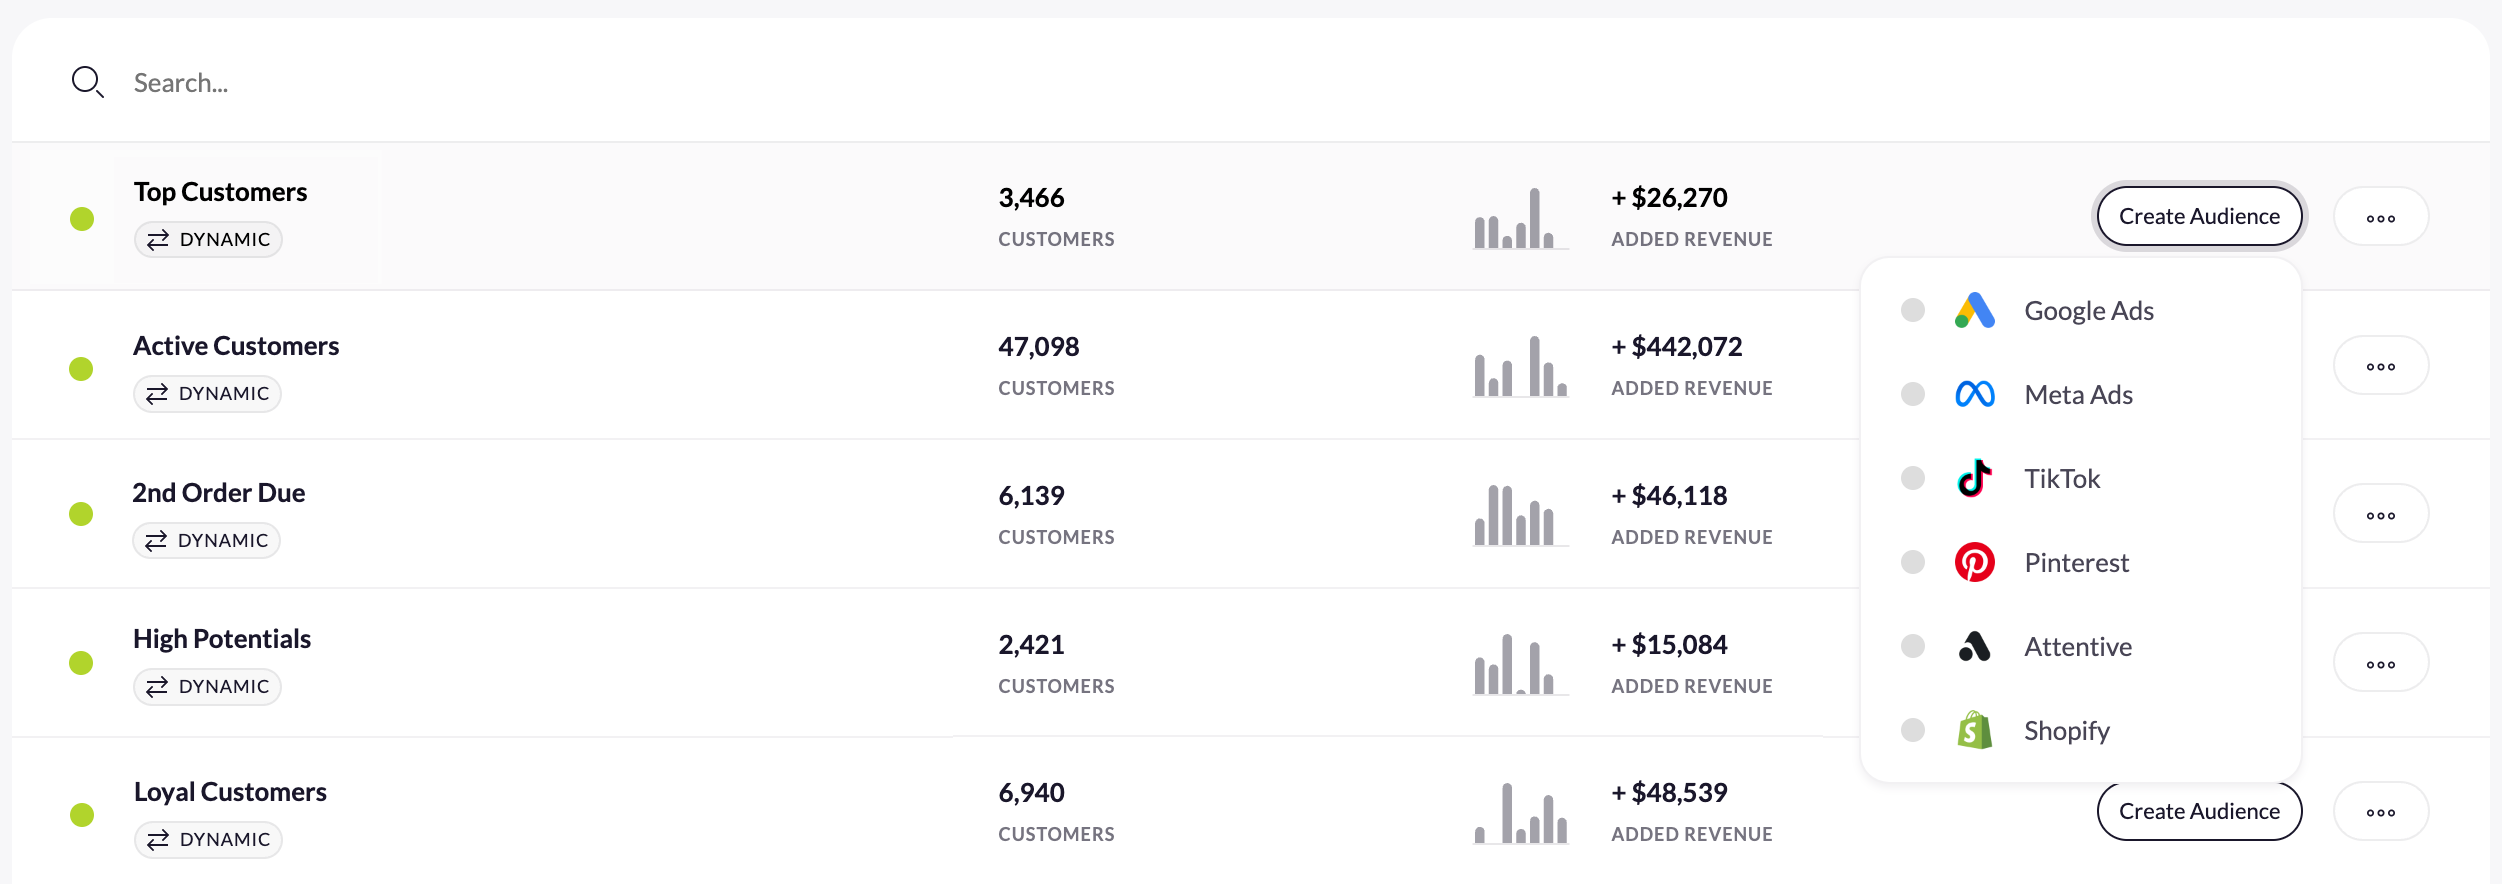Image resolution: width=2502 pixels, height=884 pixels.
Task: Click the TikTok logo icon
Action: point(1974,479)
